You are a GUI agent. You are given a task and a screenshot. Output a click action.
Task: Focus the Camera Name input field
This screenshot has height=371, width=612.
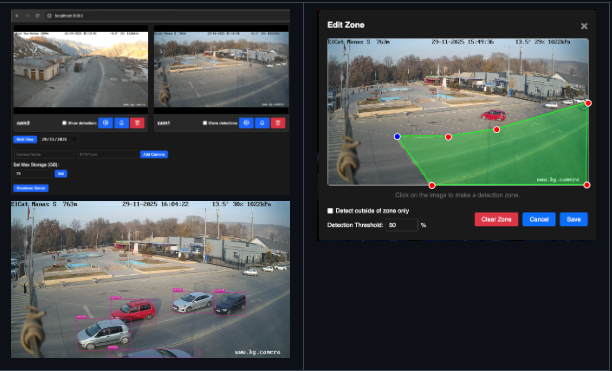[44, 154]
